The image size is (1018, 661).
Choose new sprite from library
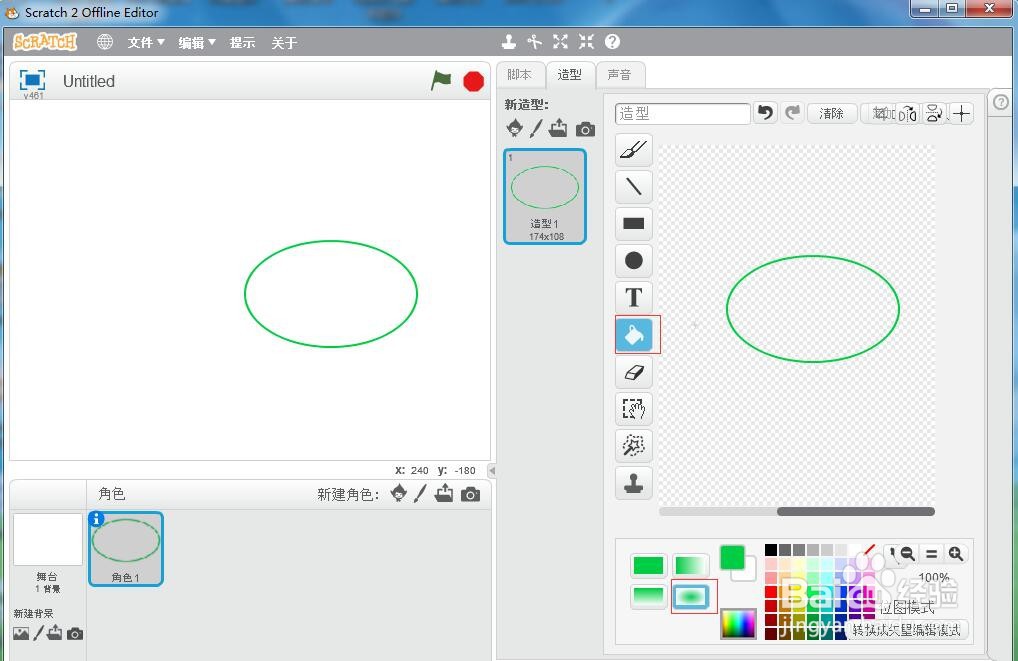coord(399,493)
